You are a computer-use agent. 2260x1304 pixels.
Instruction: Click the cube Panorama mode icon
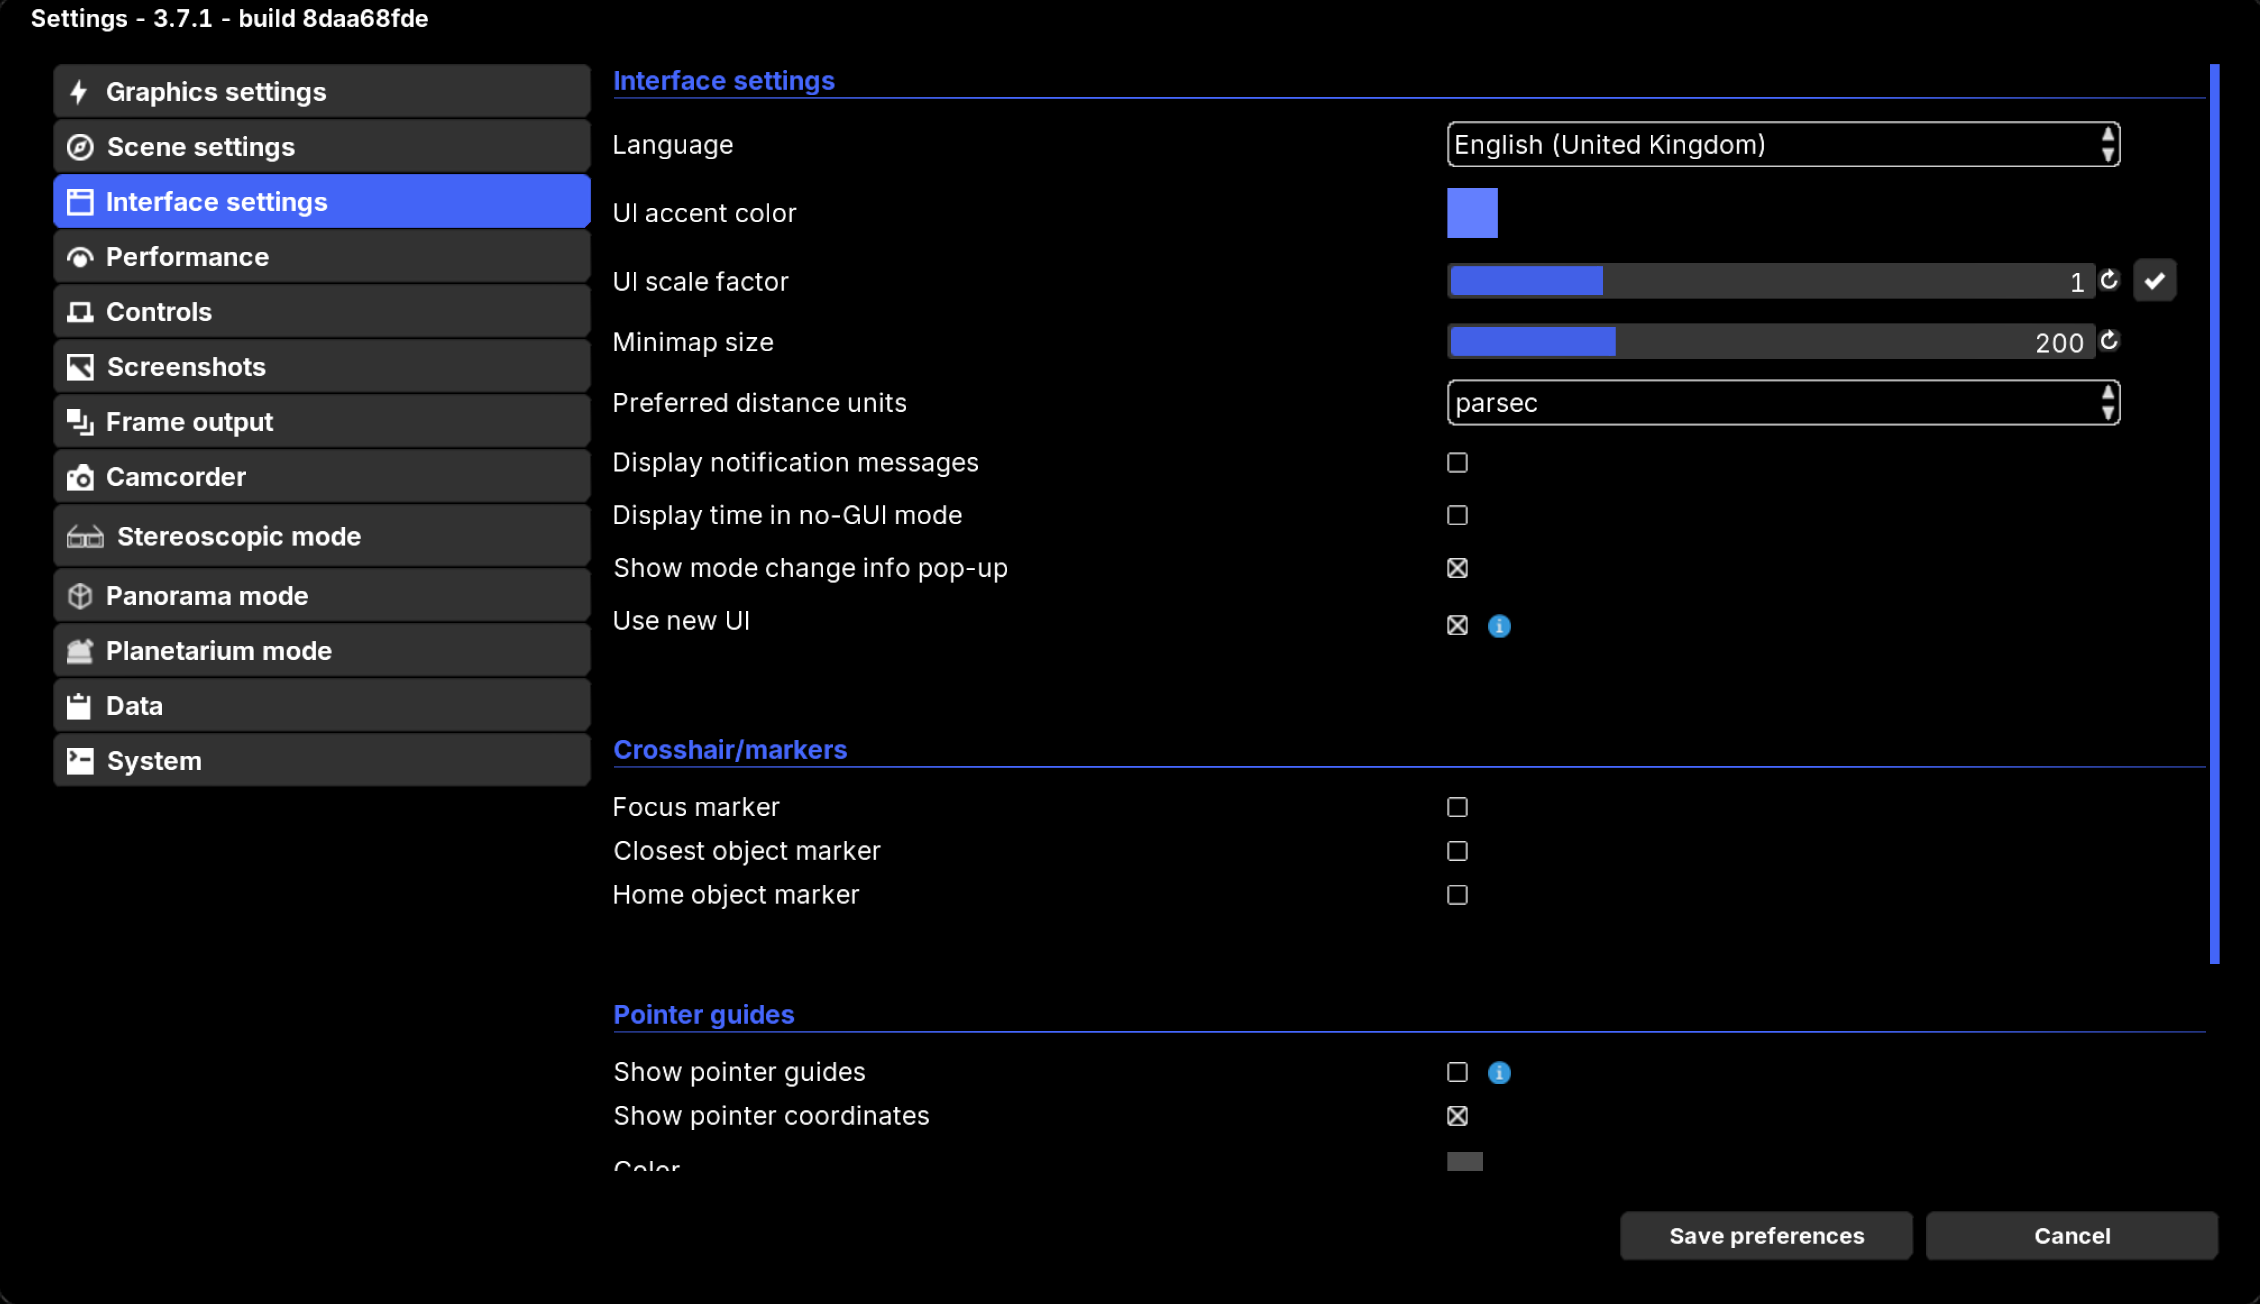pos(80,596)
